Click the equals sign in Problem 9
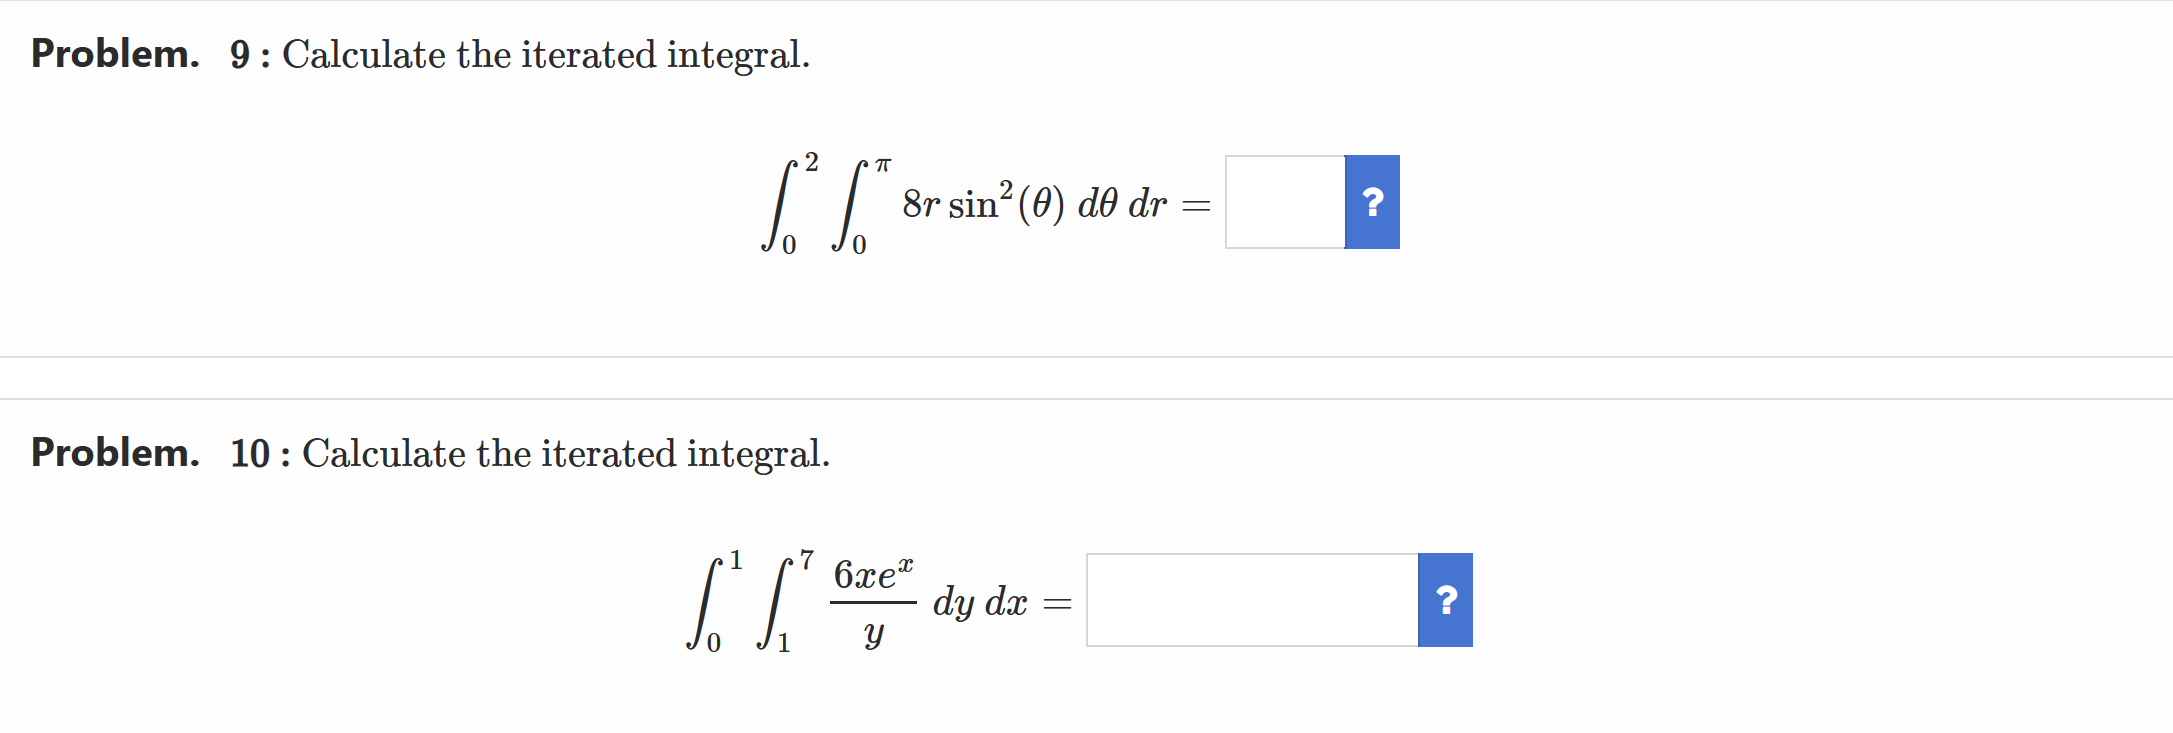 (1193, 205)
